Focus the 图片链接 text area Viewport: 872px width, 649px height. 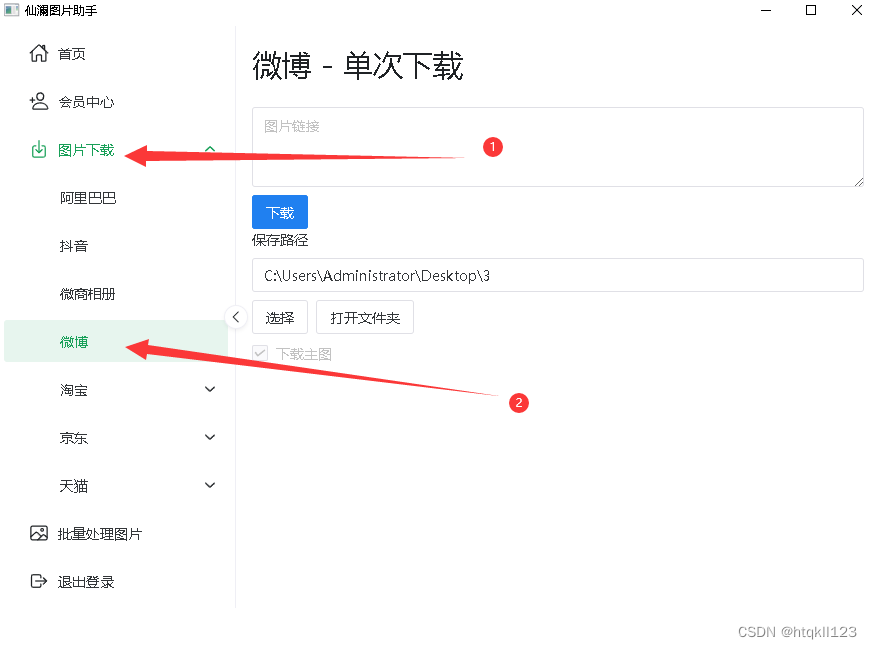(558, 147)
